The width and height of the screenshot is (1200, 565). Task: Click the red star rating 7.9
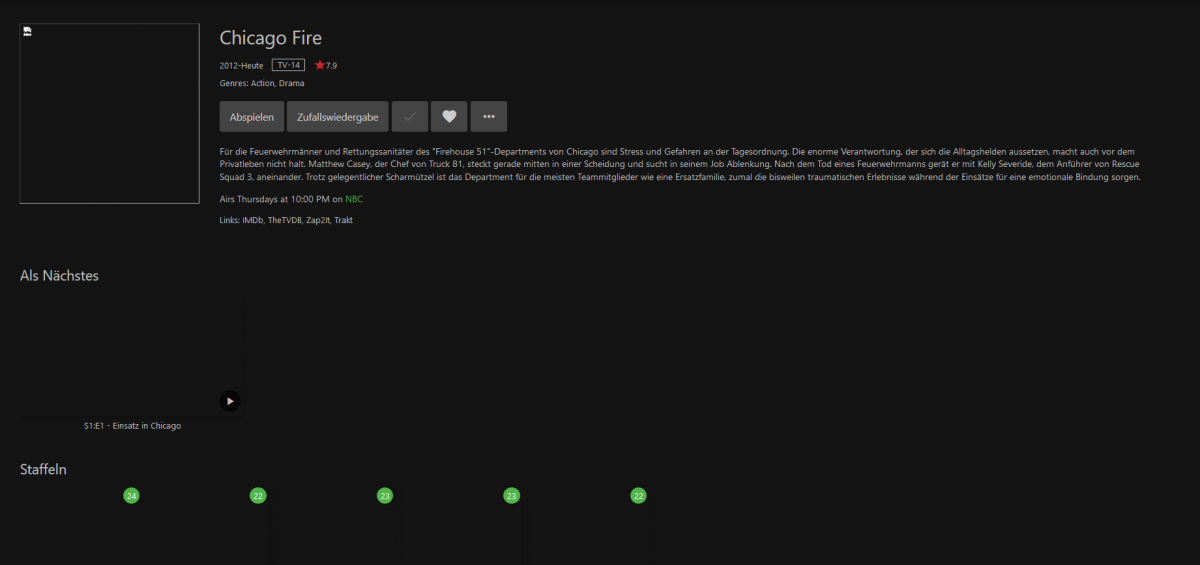pos(326,65)
